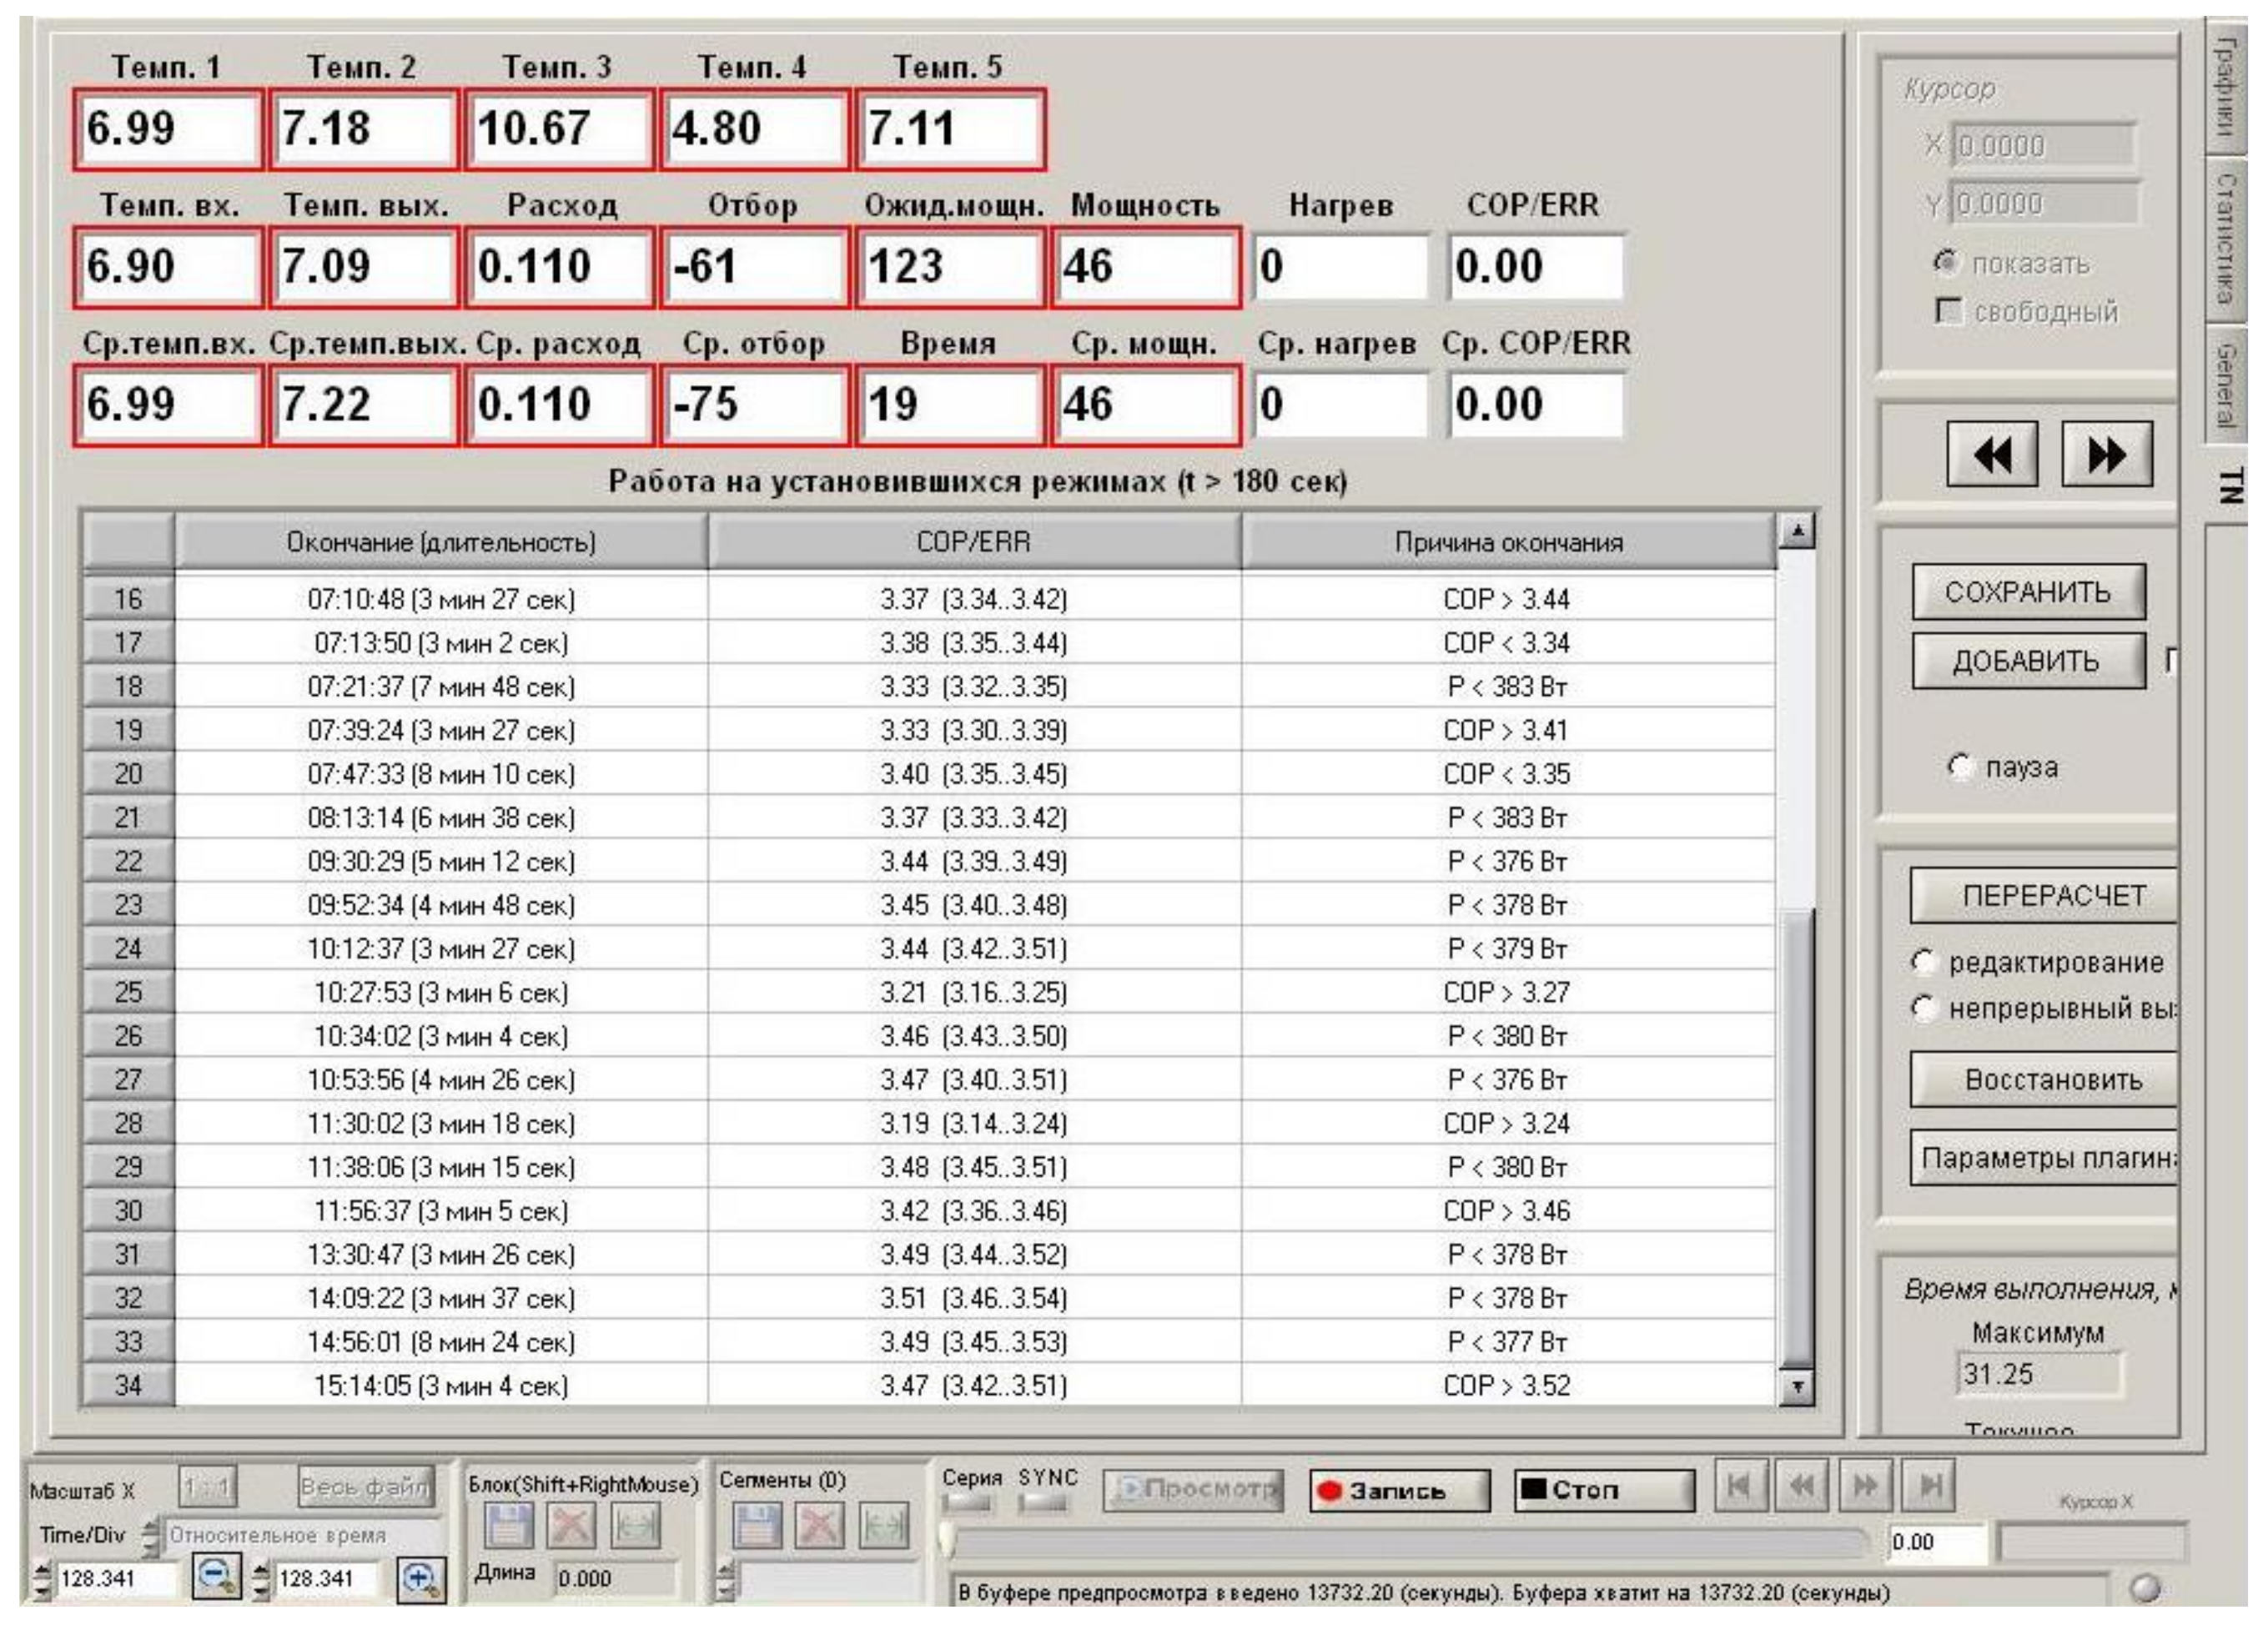Toggle the Серия indicator switch

coord(968,1503)
